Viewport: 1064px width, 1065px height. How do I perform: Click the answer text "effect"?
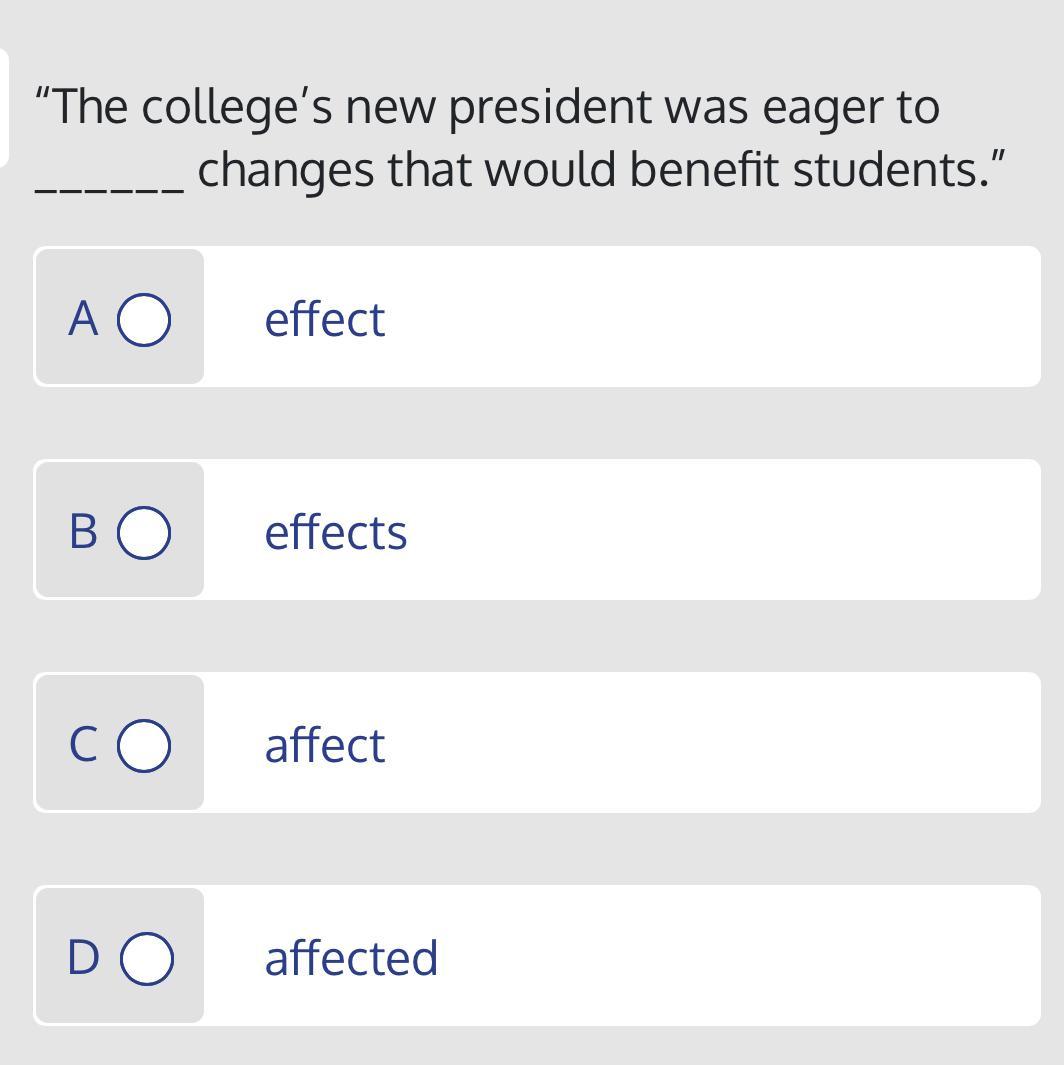coord(324,319)
